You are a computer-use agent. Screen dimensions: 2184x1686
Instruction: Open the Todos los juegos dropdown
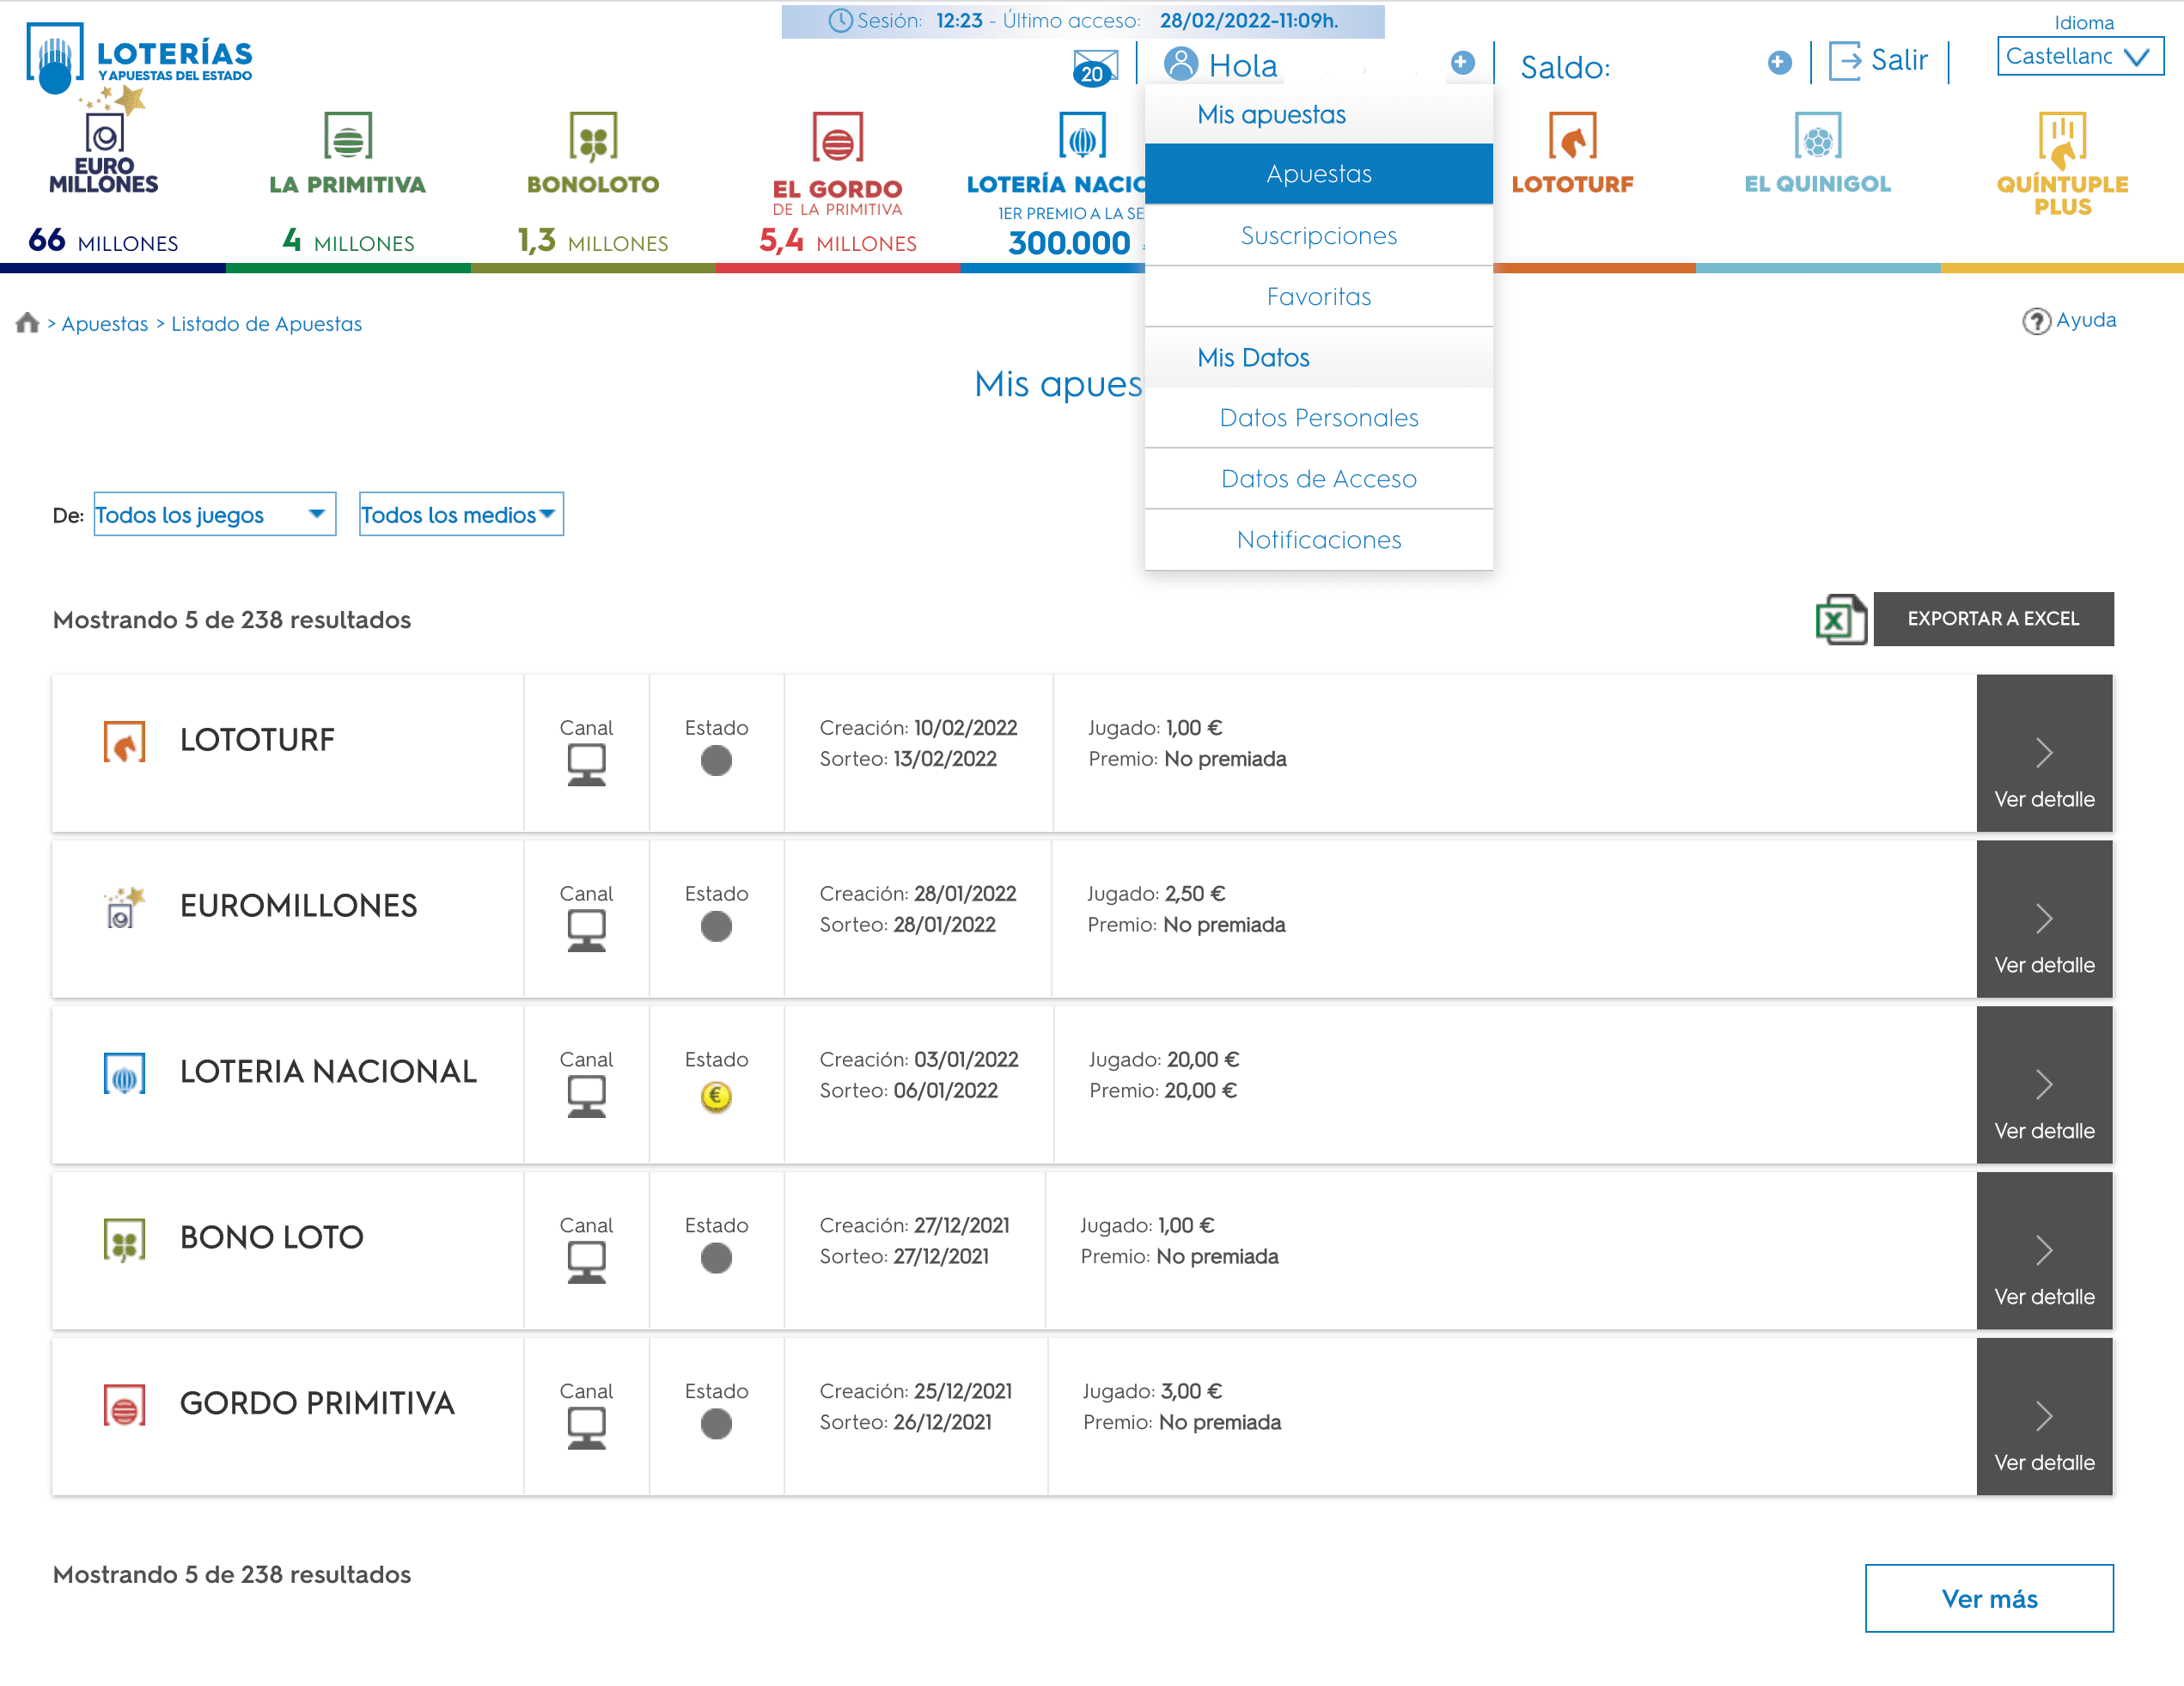click(214, 514)
